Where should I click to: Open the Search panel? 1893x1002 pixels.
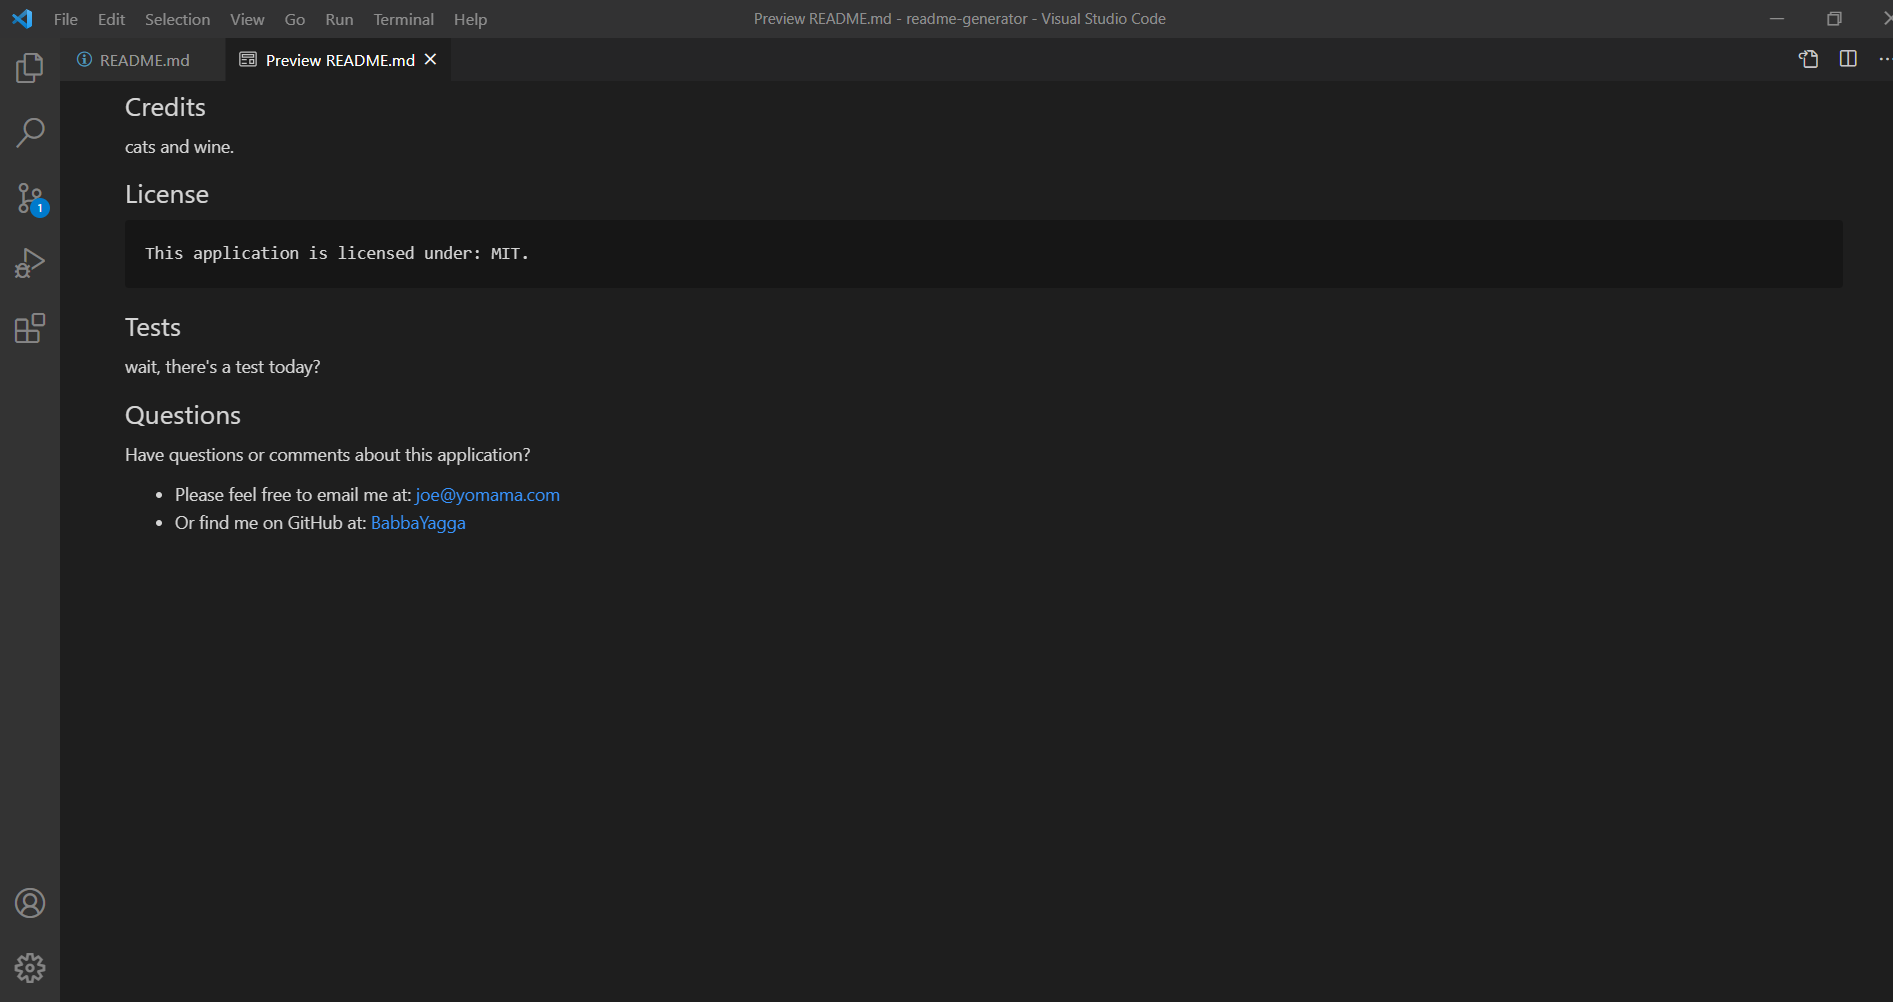[x=30, y=131]
